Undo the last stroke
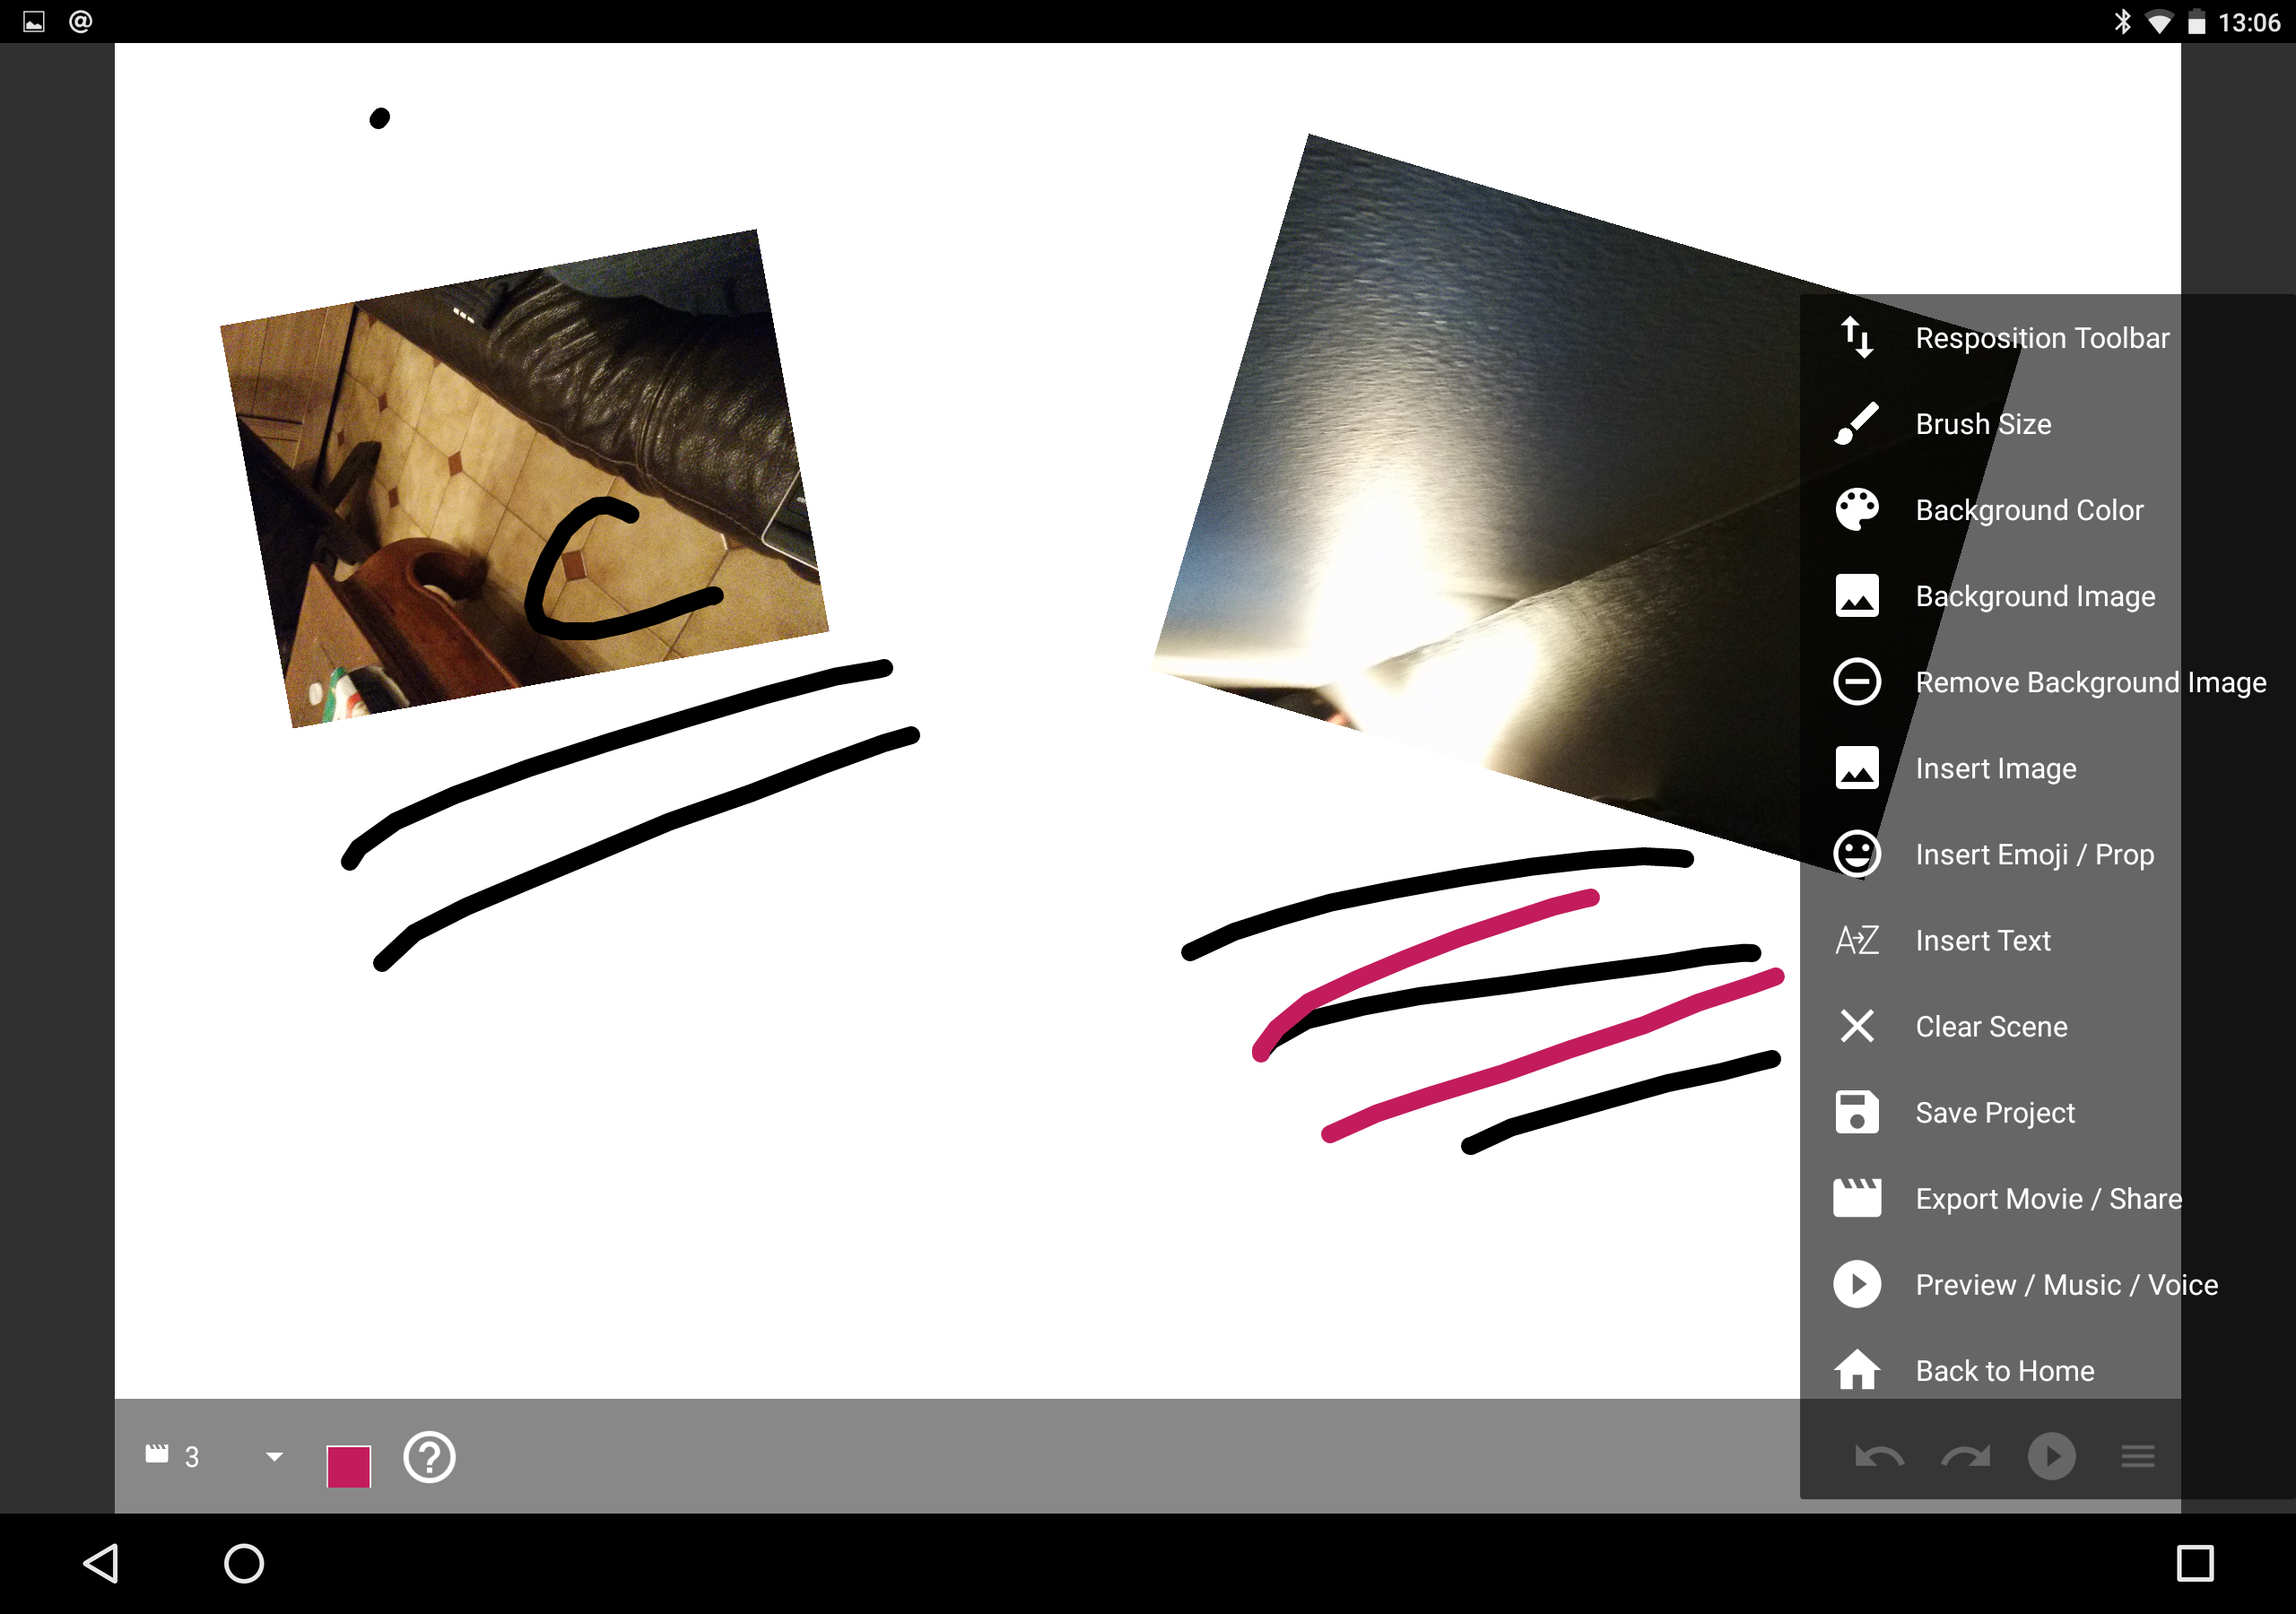The width and height of the screenshot is (2296, 1614). point(1879,1456)
